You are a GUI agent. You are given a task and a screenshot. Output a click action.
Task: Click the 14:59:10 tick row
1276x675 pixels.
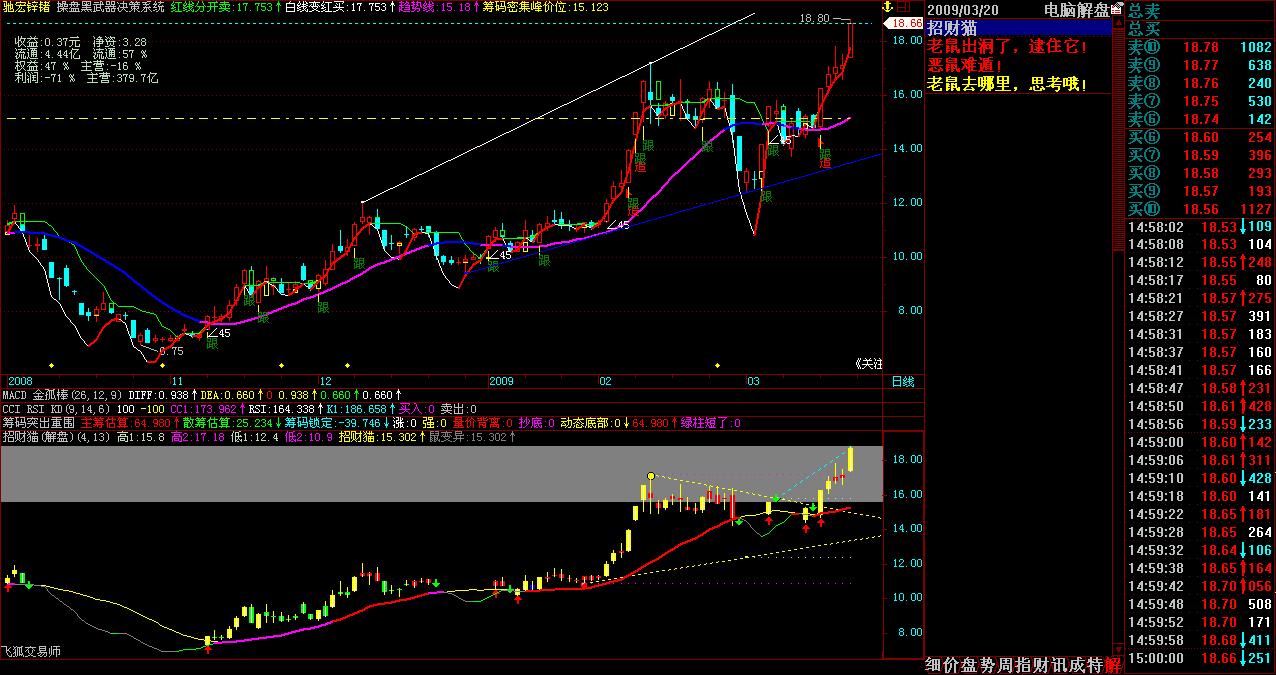[x=1200, y=478]
